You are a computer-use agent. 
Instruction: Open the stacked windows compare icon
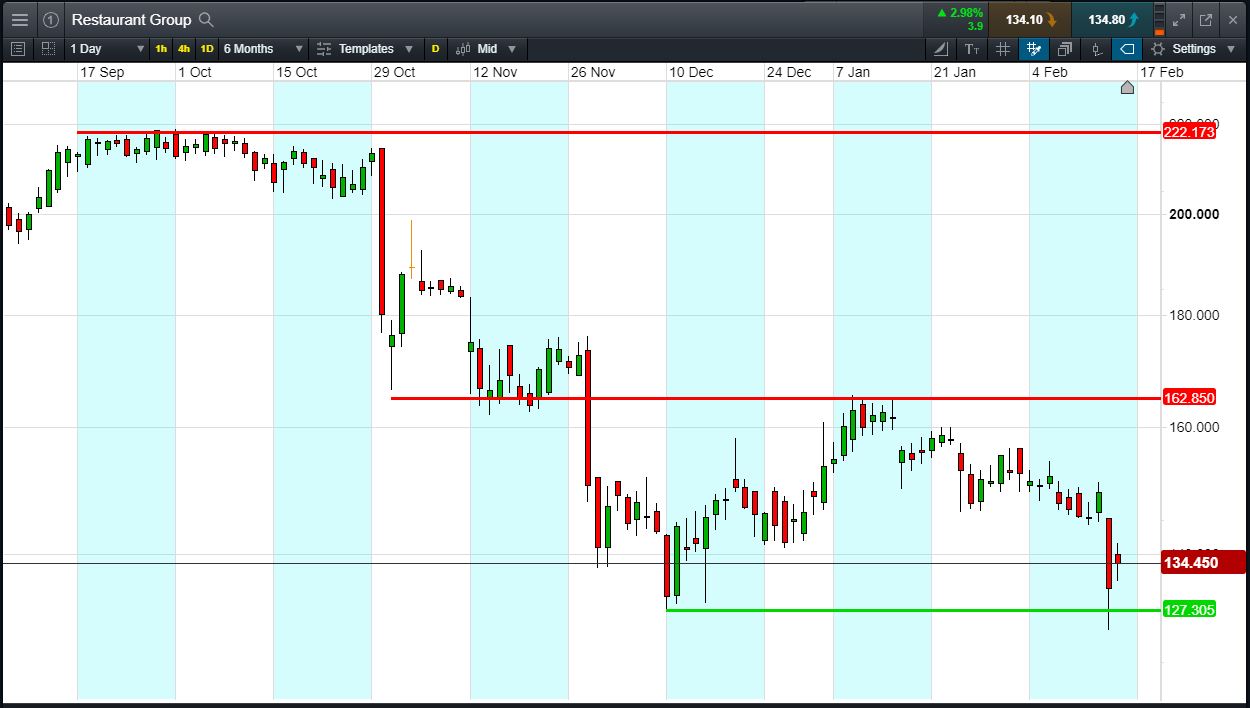[1065, 48]
